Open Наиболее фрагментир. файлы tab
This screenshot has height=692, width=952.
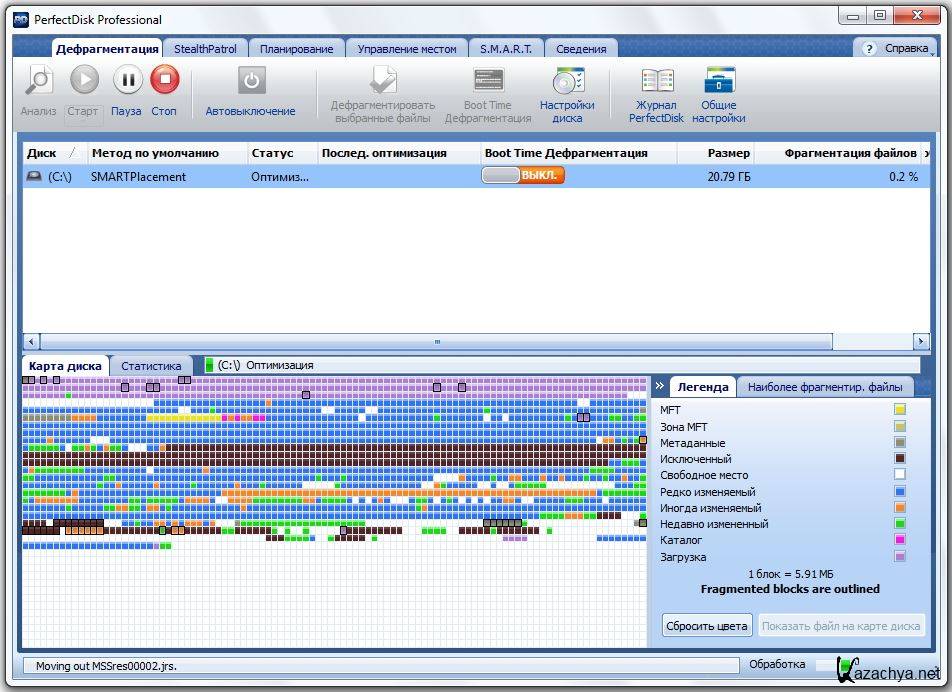[x=824, y=387]
